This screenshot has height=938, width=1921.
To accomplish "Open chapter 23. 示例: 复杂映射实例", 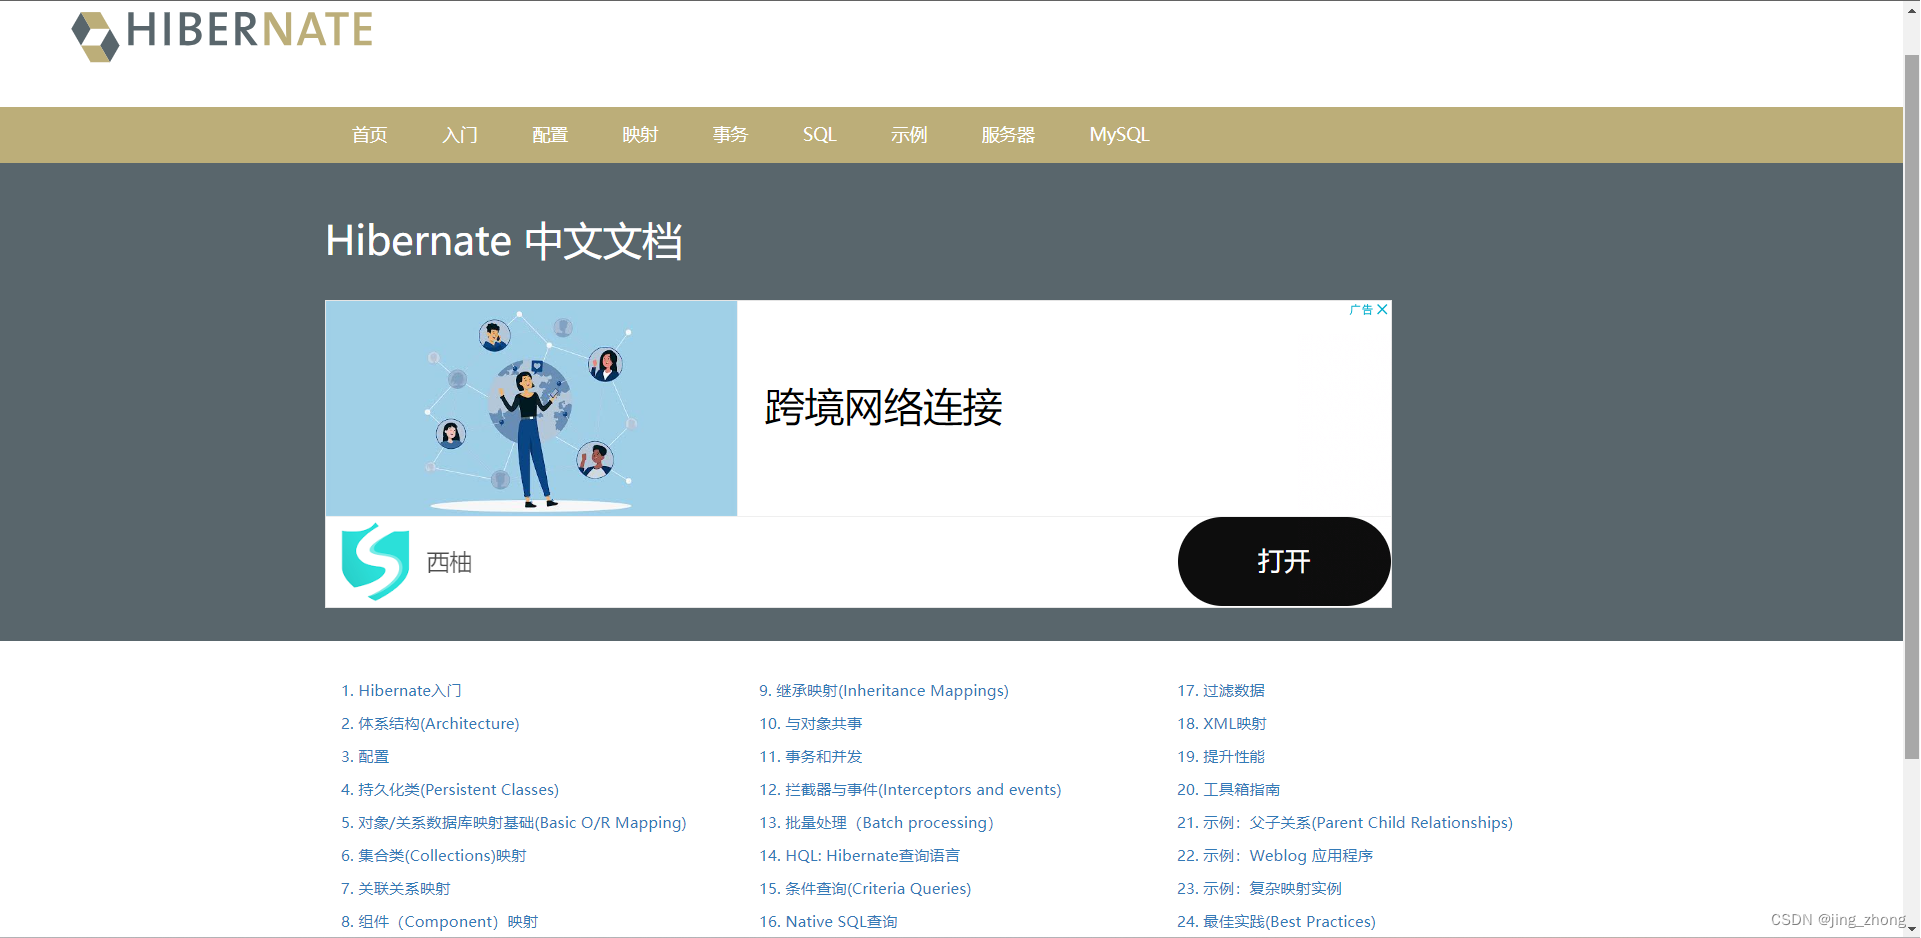I will tap(1260, 889).
